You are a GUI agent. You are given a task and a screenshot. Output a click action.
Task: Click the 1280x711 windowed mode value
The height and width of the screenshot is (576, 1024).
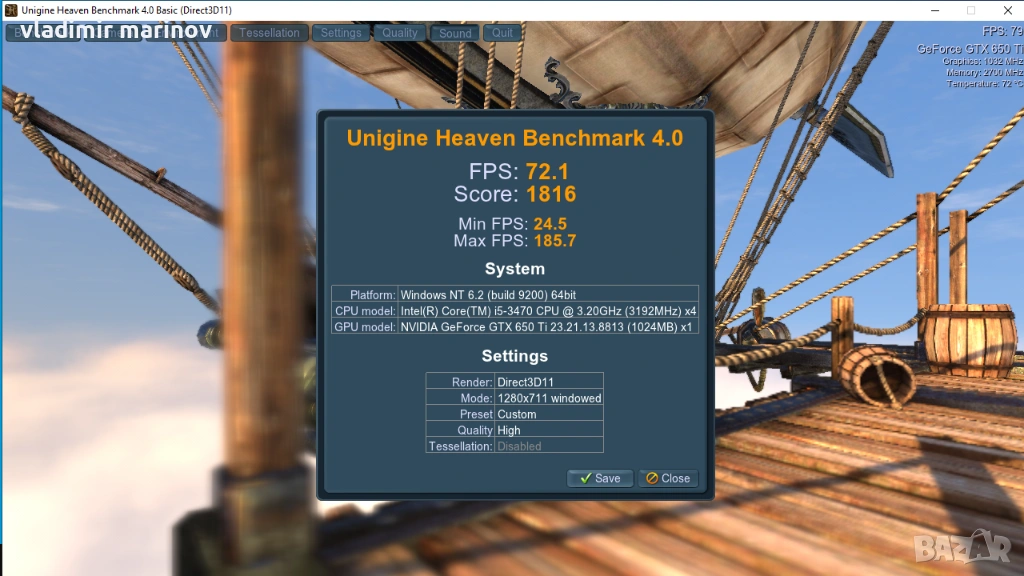click(549, 398)
